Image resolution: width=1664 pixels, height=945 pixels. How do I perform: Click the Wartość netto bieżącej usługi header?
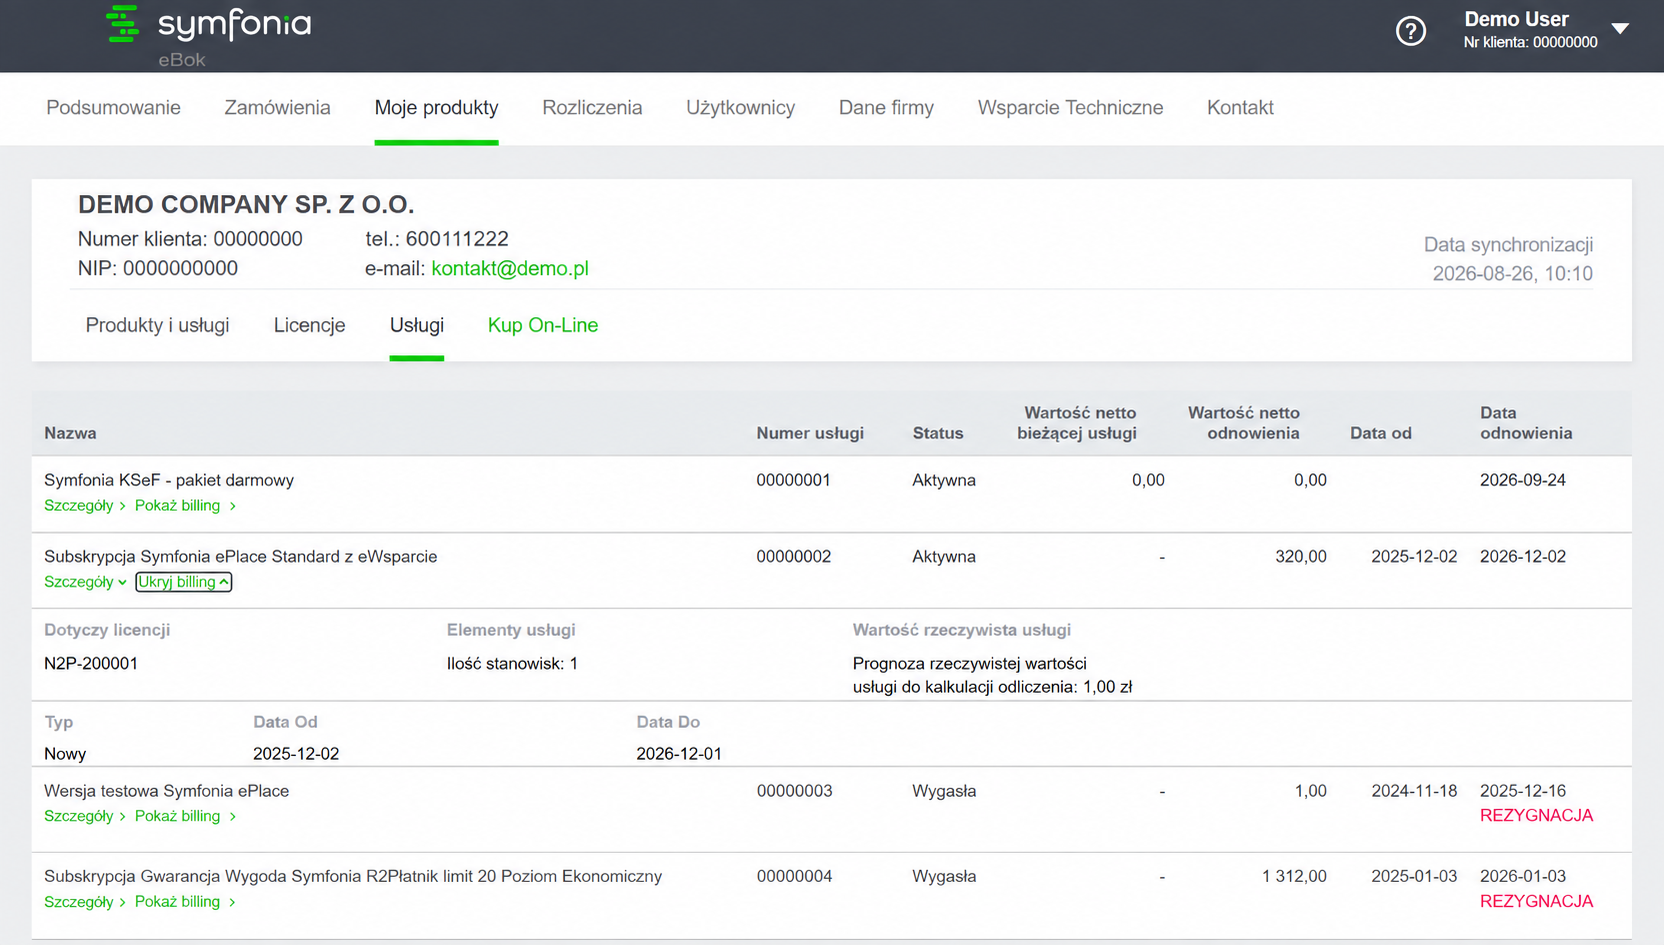(x=1077, y=423)
